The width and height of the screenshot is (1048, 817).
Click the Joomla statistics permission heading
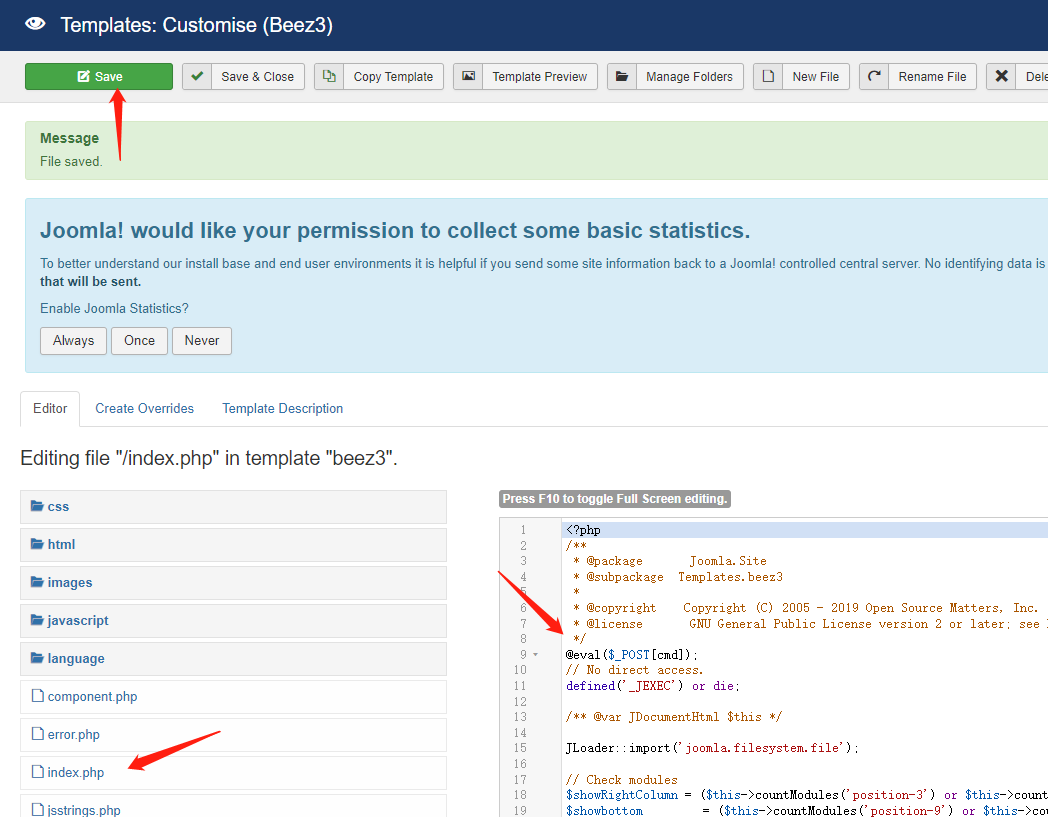(395, 230)
